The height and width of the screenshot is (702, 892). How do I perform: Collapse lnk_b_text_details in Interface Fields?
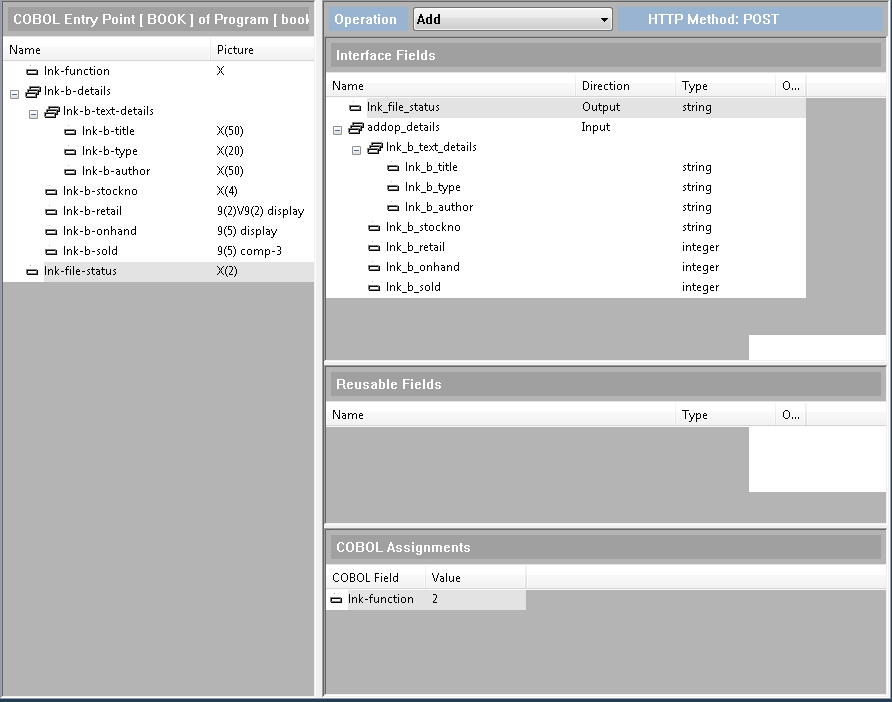356,149
